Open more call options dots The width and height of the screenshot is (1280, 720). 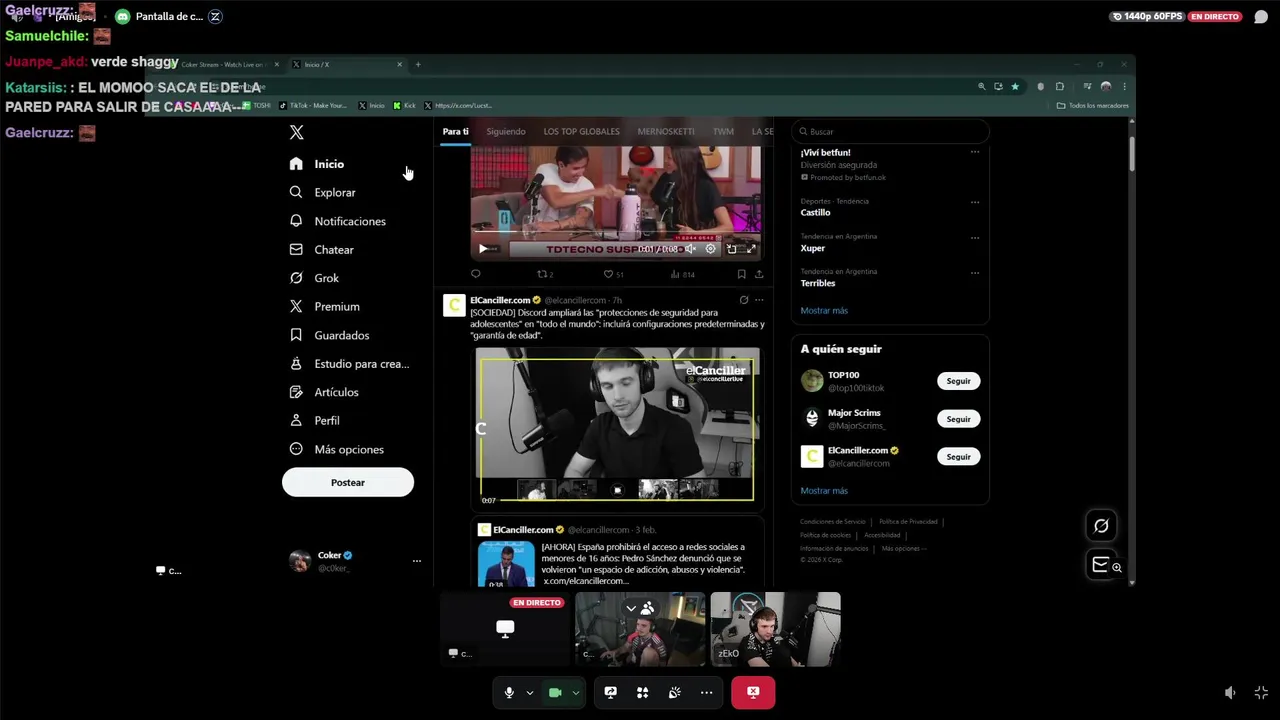tap(707, 692)
